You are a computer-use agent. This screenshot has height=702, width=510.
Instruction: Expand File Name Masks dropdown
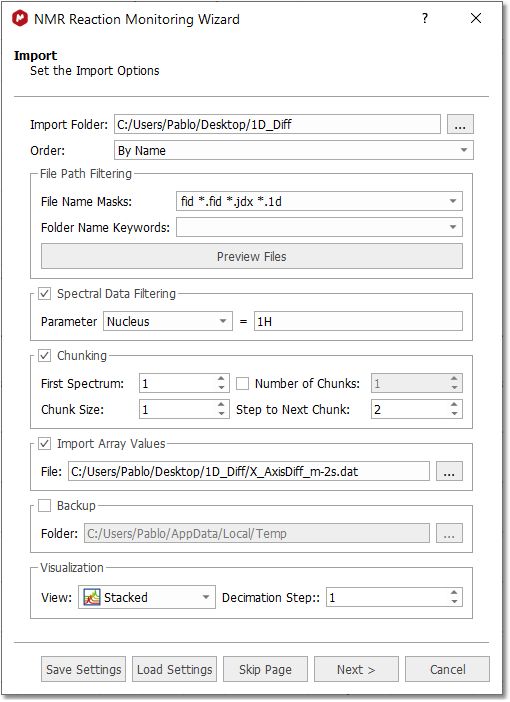[453, 201]
